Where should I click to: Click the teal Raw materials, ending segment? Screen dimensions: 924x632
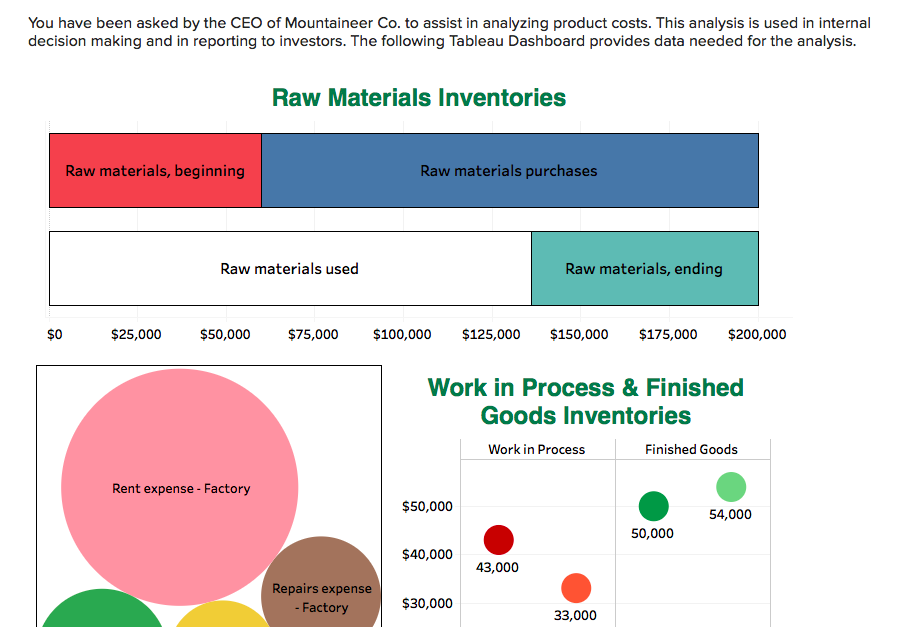point(645,268)
